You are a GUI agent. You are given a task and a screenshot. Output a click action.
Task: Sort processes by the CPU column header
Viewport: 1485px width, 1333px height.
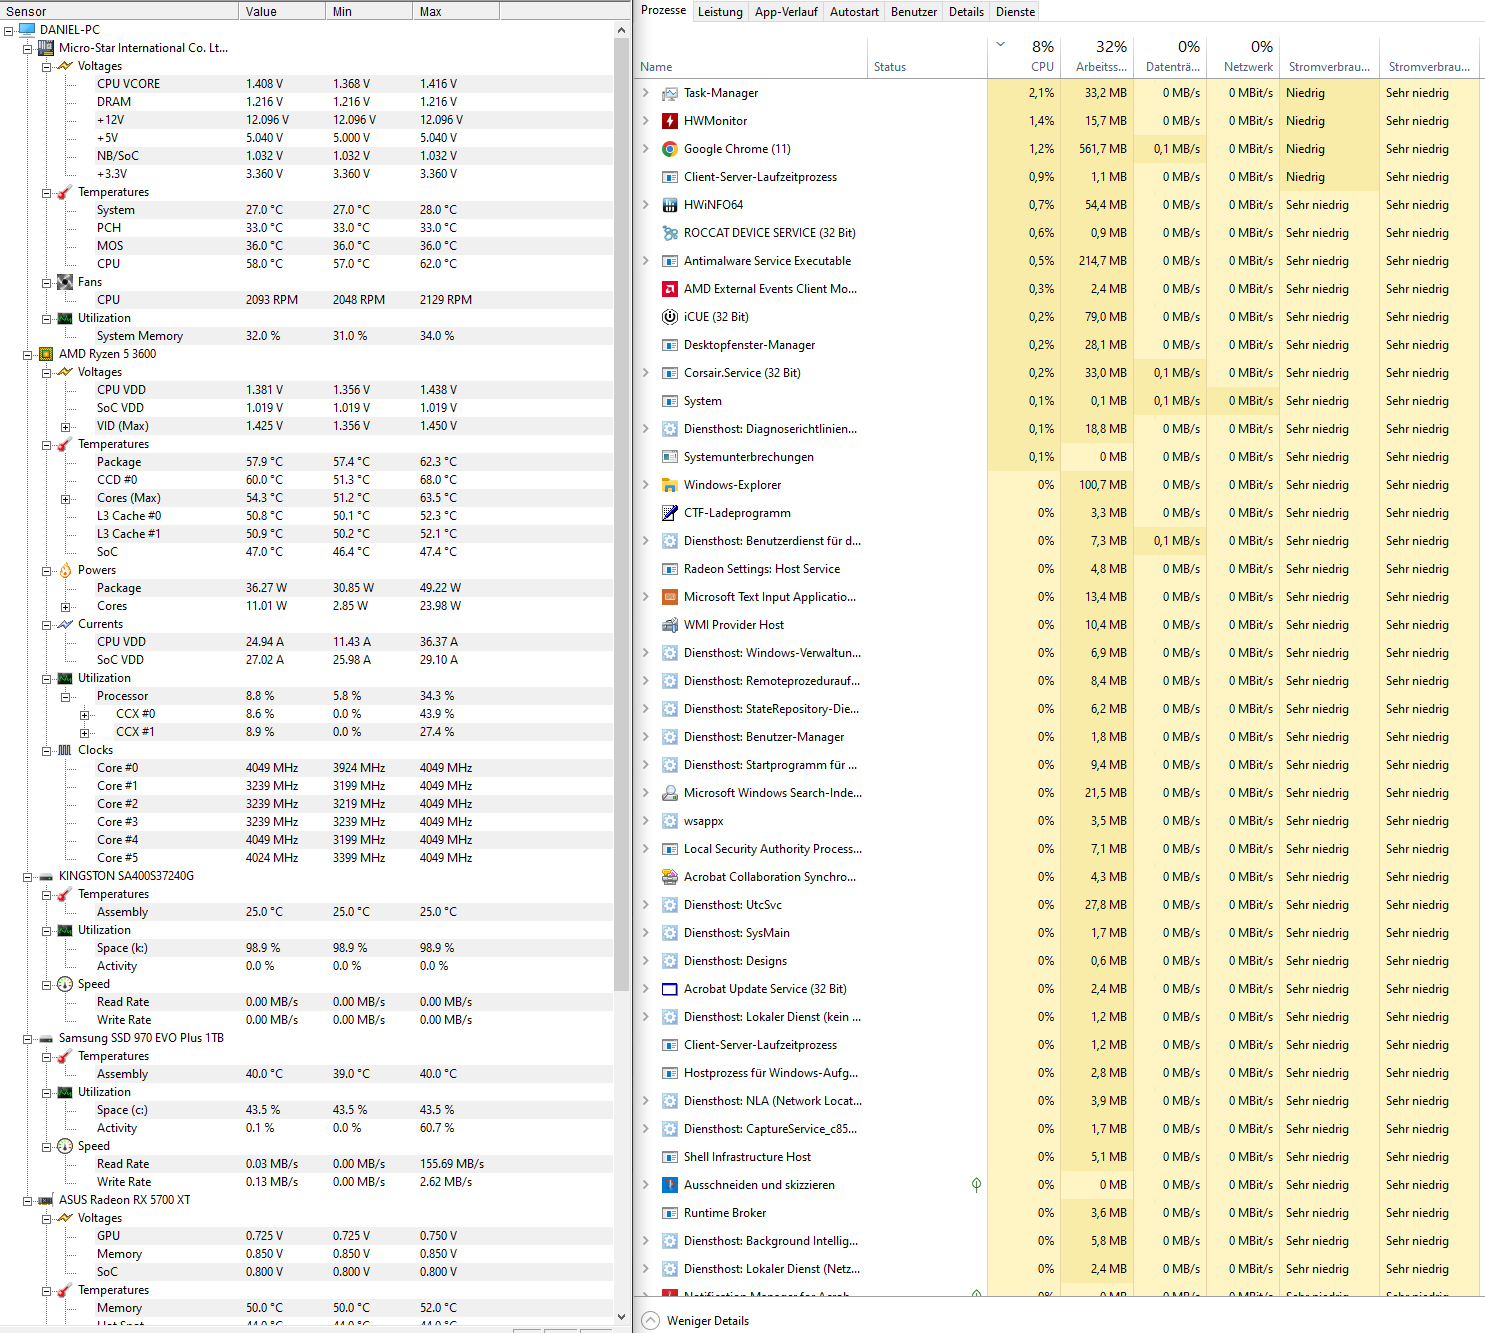tap(1024, 56)
